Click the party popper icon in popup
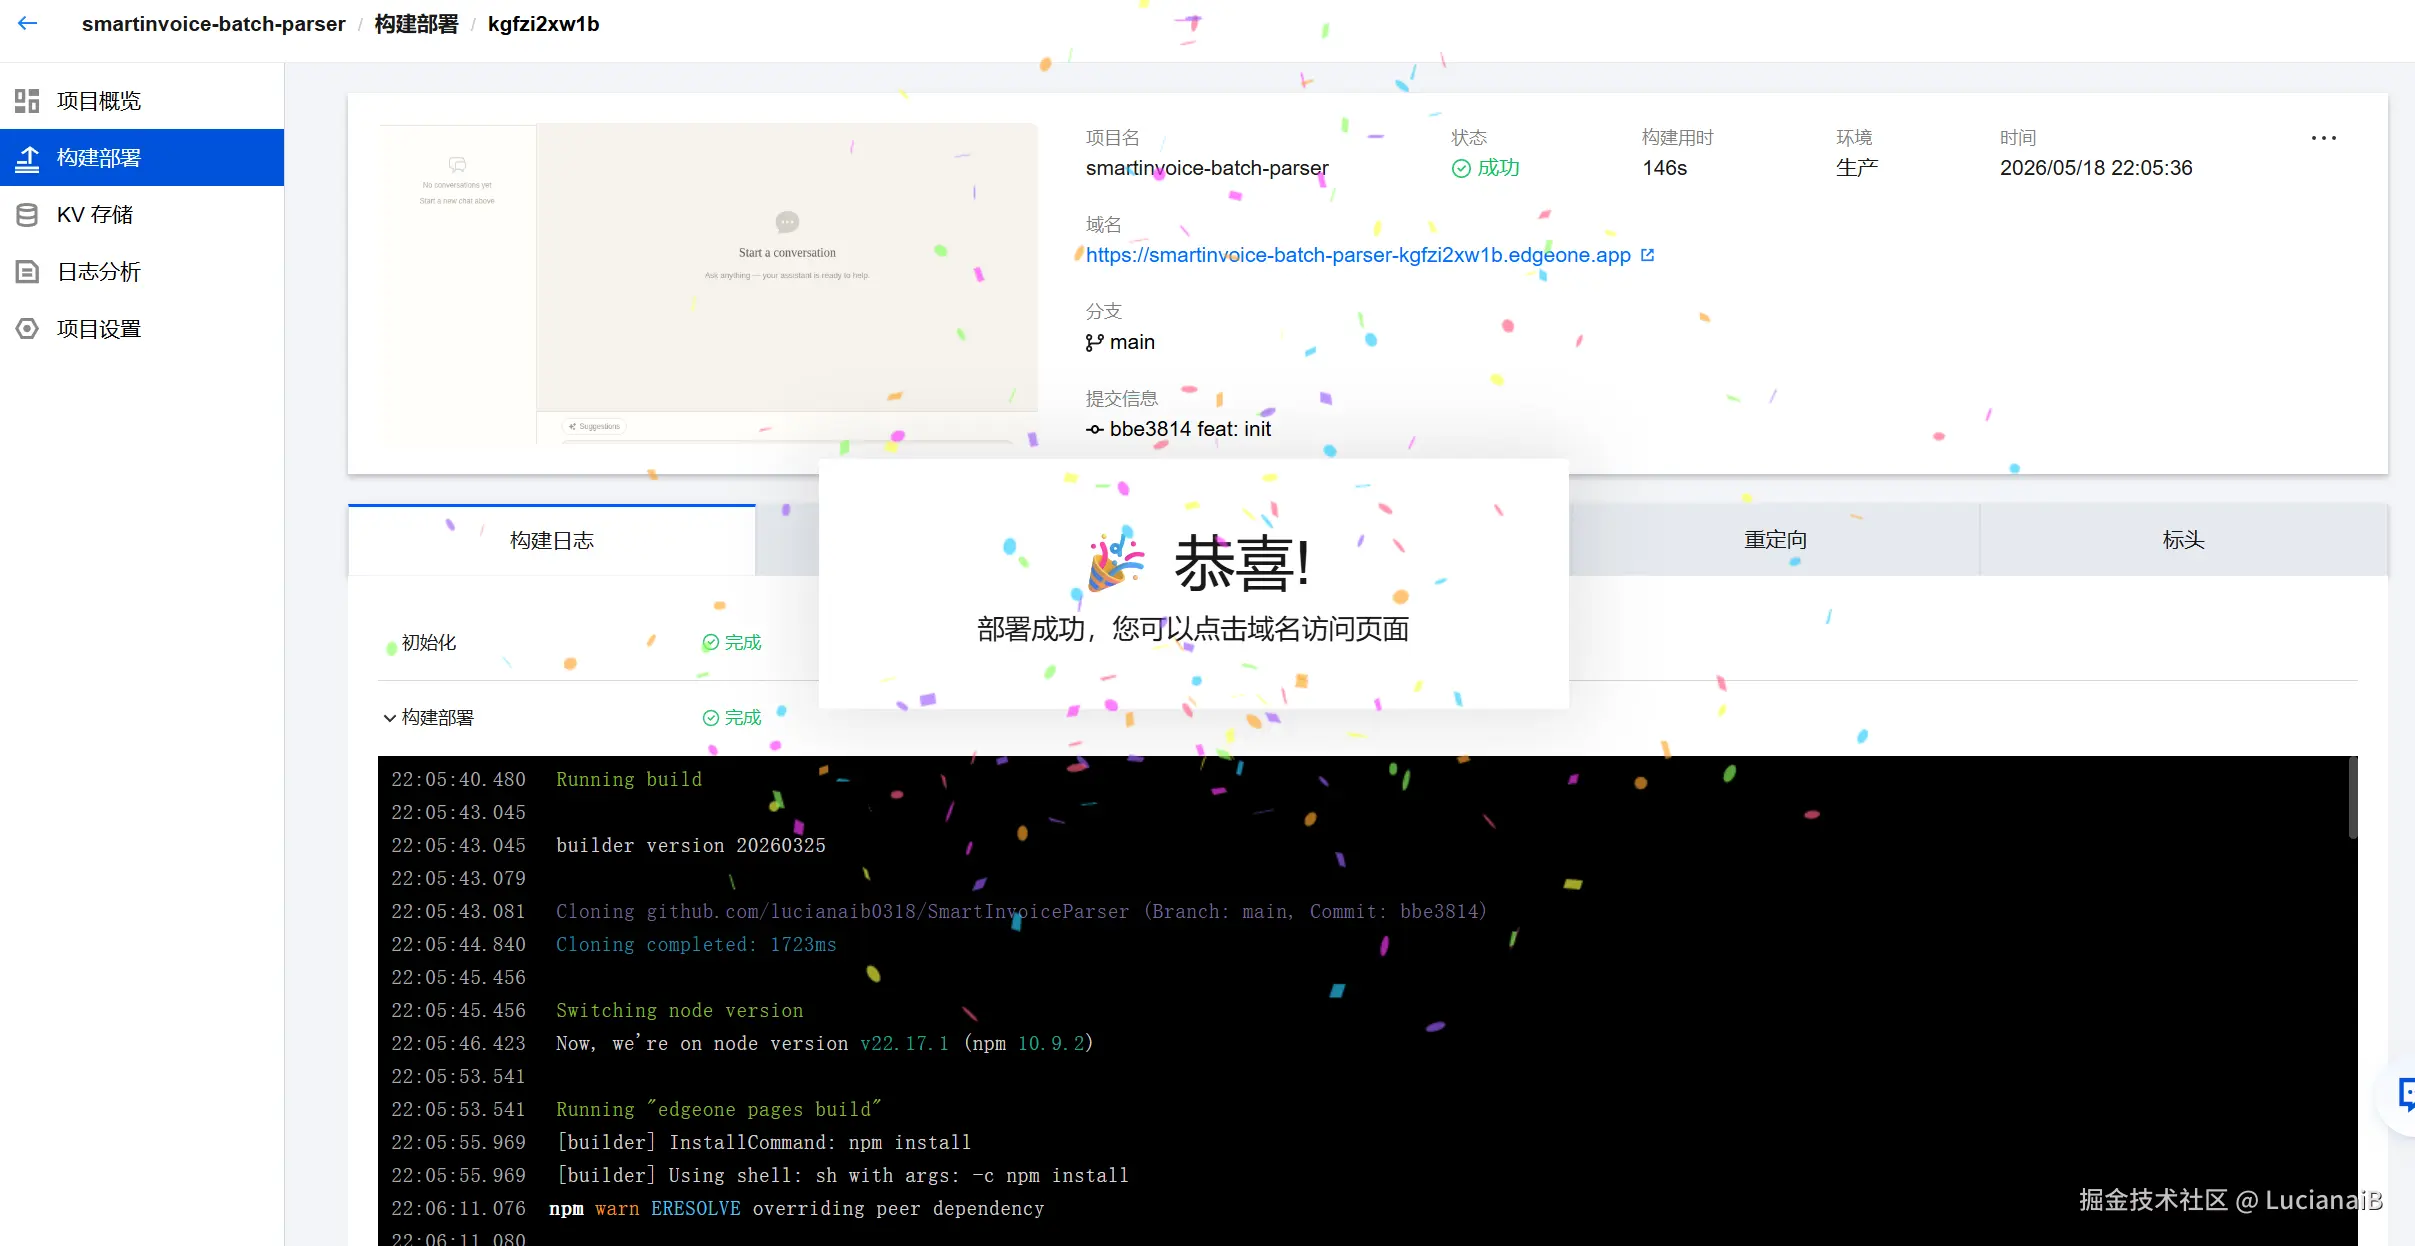 pos(1115,562)
